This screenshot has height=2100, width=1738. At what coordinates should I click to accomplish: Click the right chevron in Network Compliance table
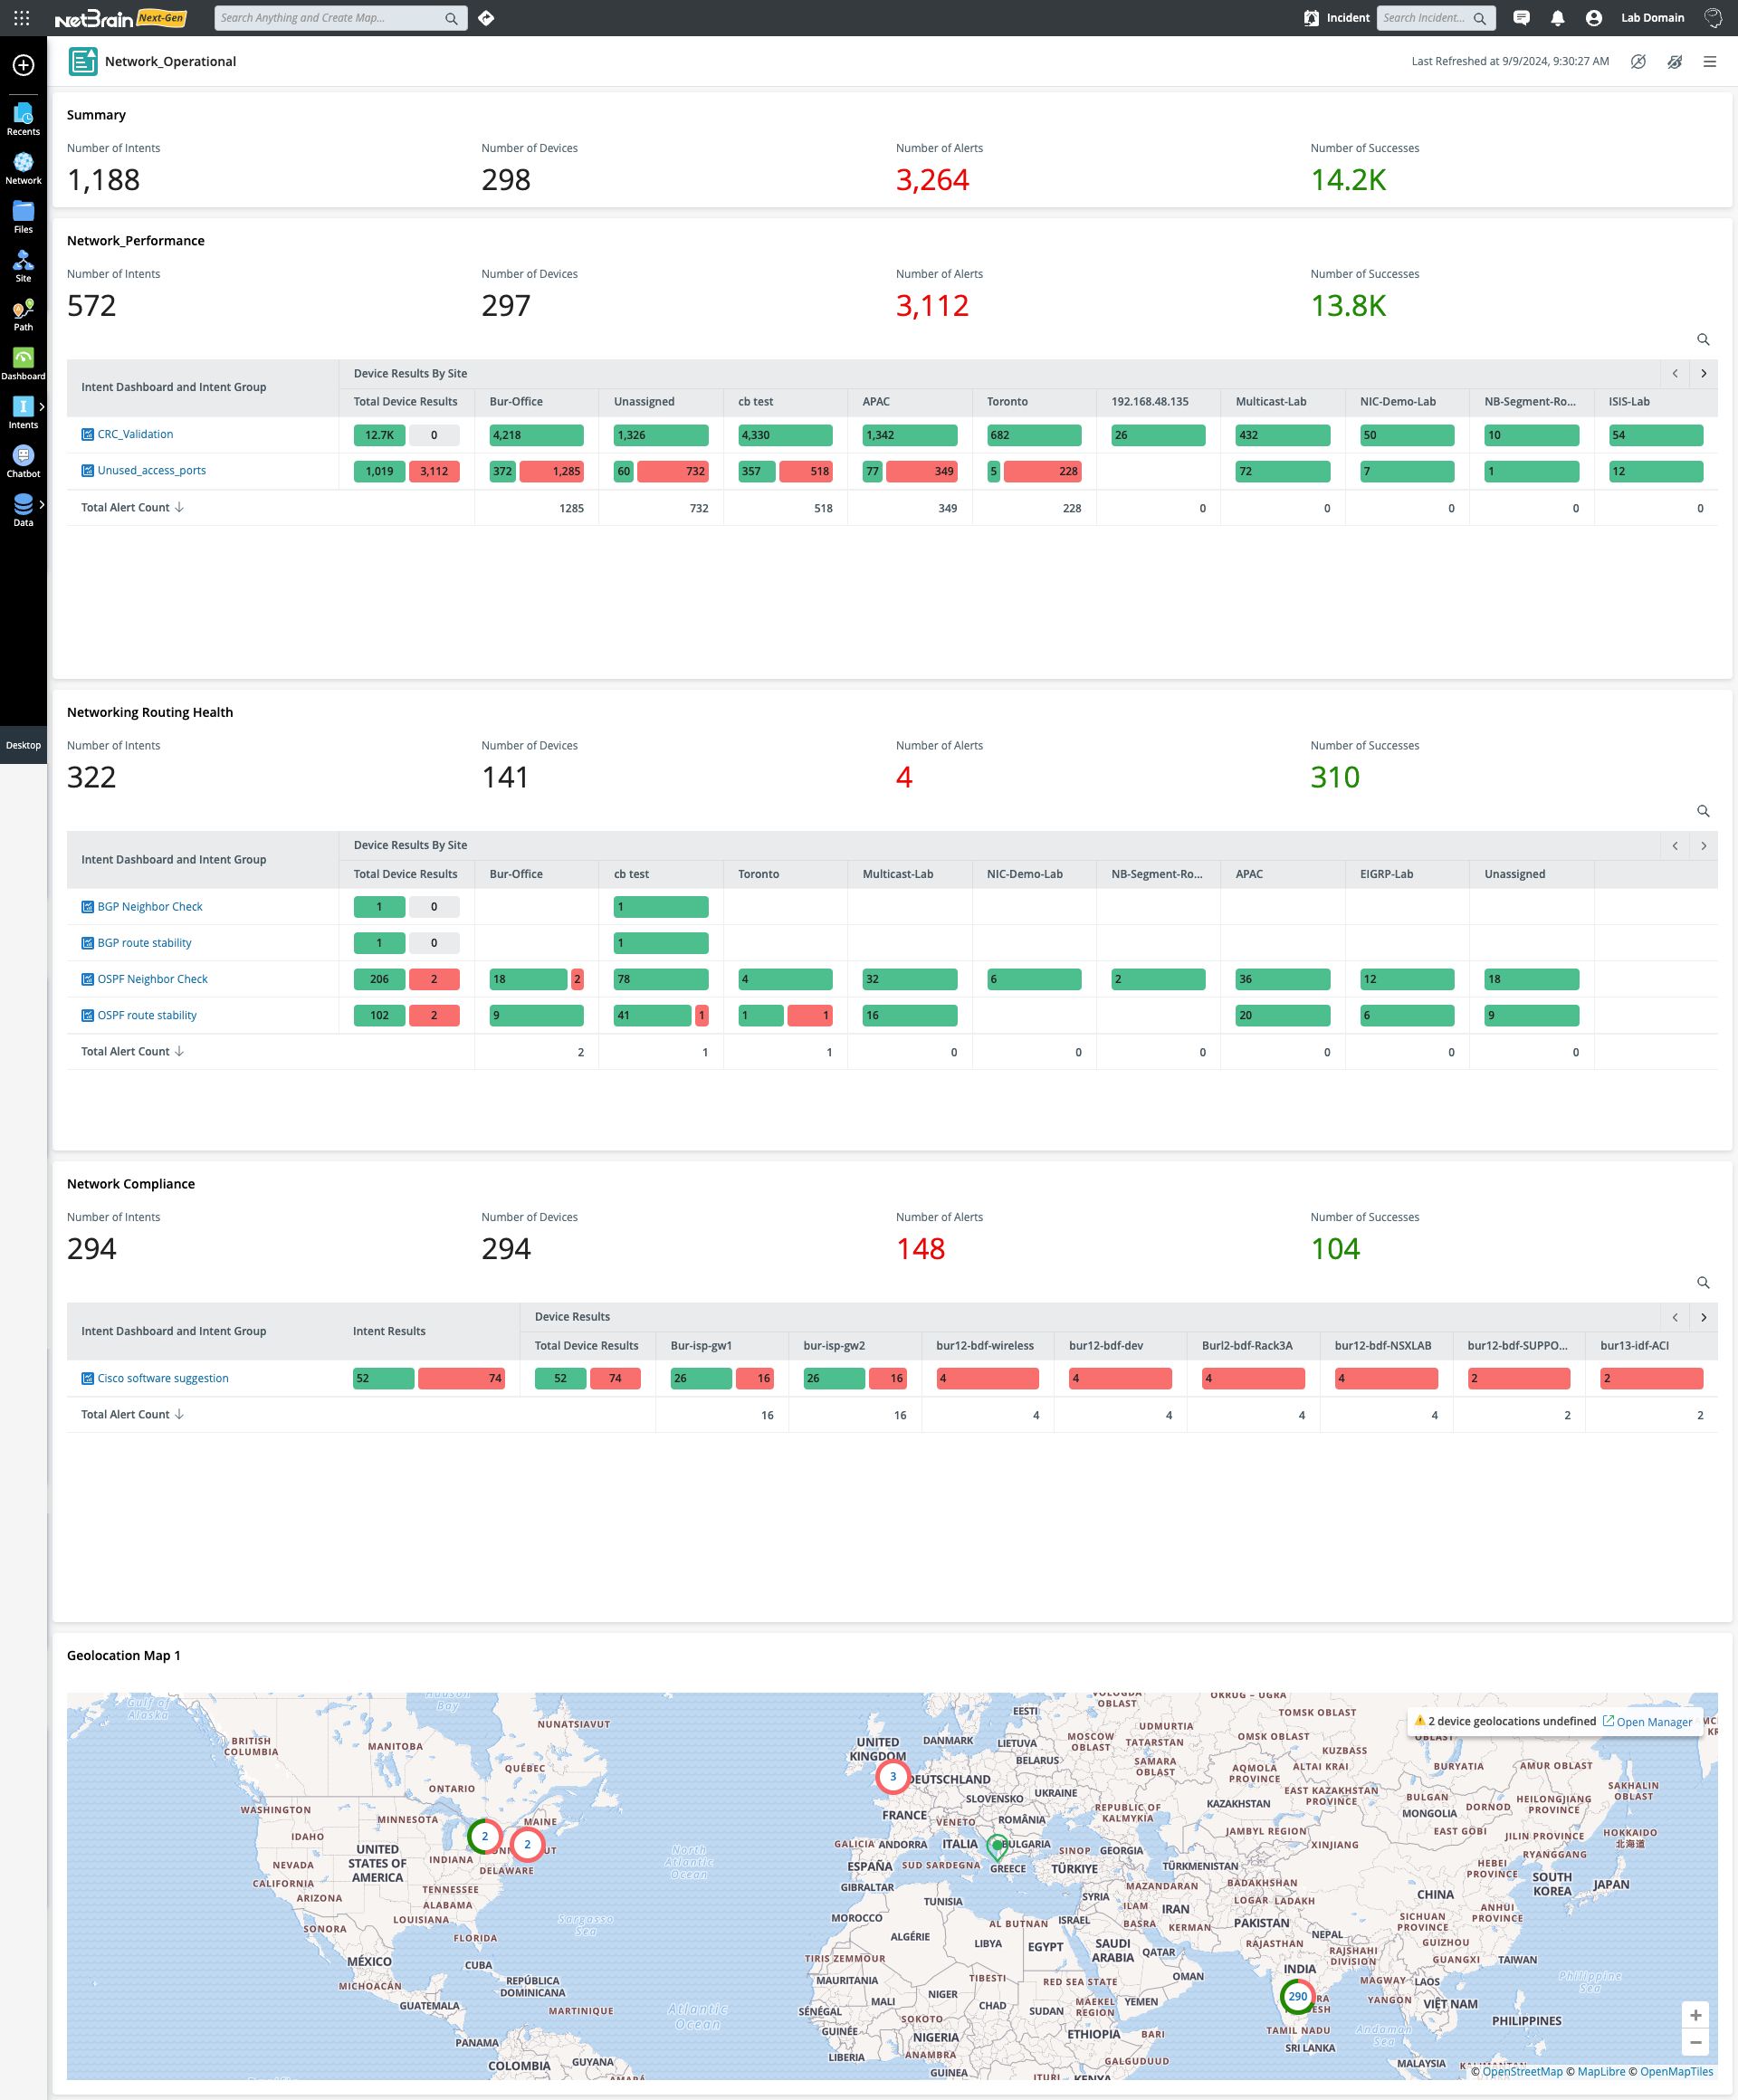[1704, 1317]
